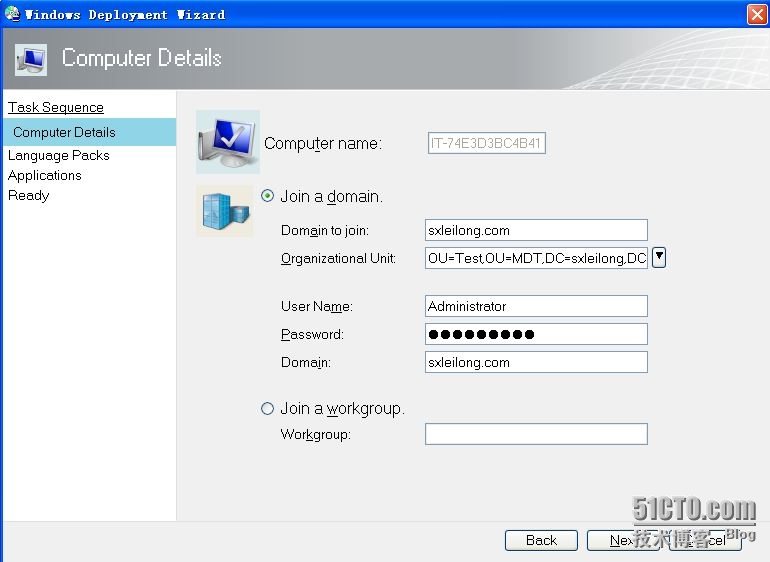
Task: Select the Join a workgroup radio button
Action: (x=267, y=408)
